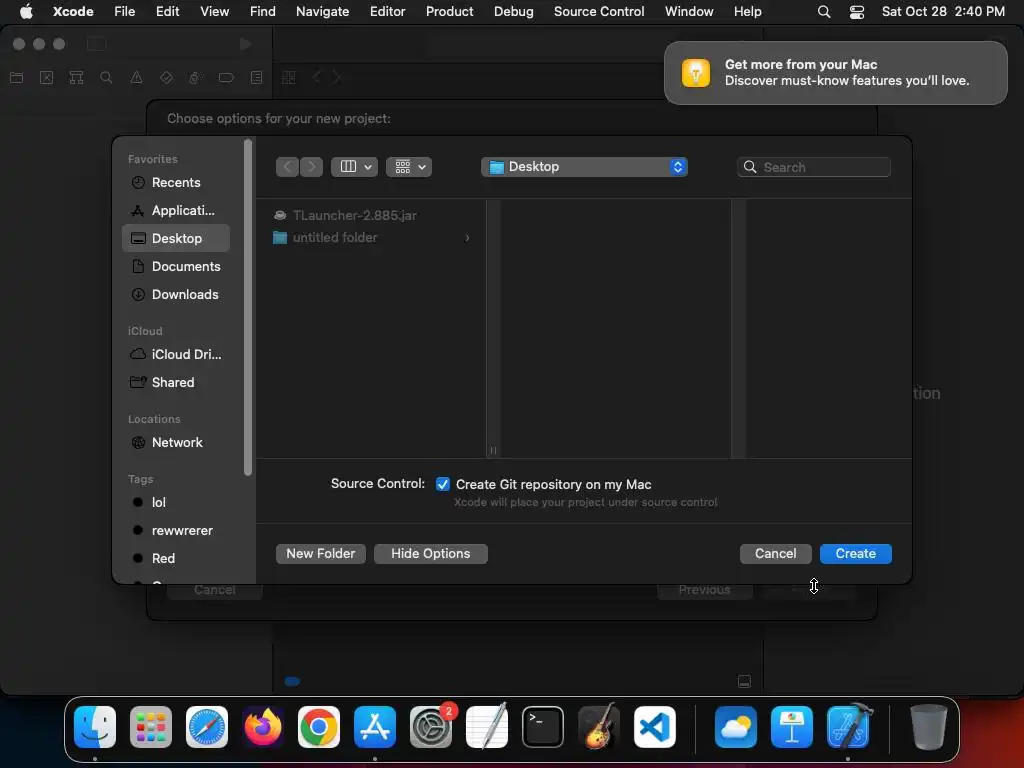Open Visual Studio Code from the Dock
Image resolution: width=1024 pixels, height=768 pixels.
(x=655, y=727)
